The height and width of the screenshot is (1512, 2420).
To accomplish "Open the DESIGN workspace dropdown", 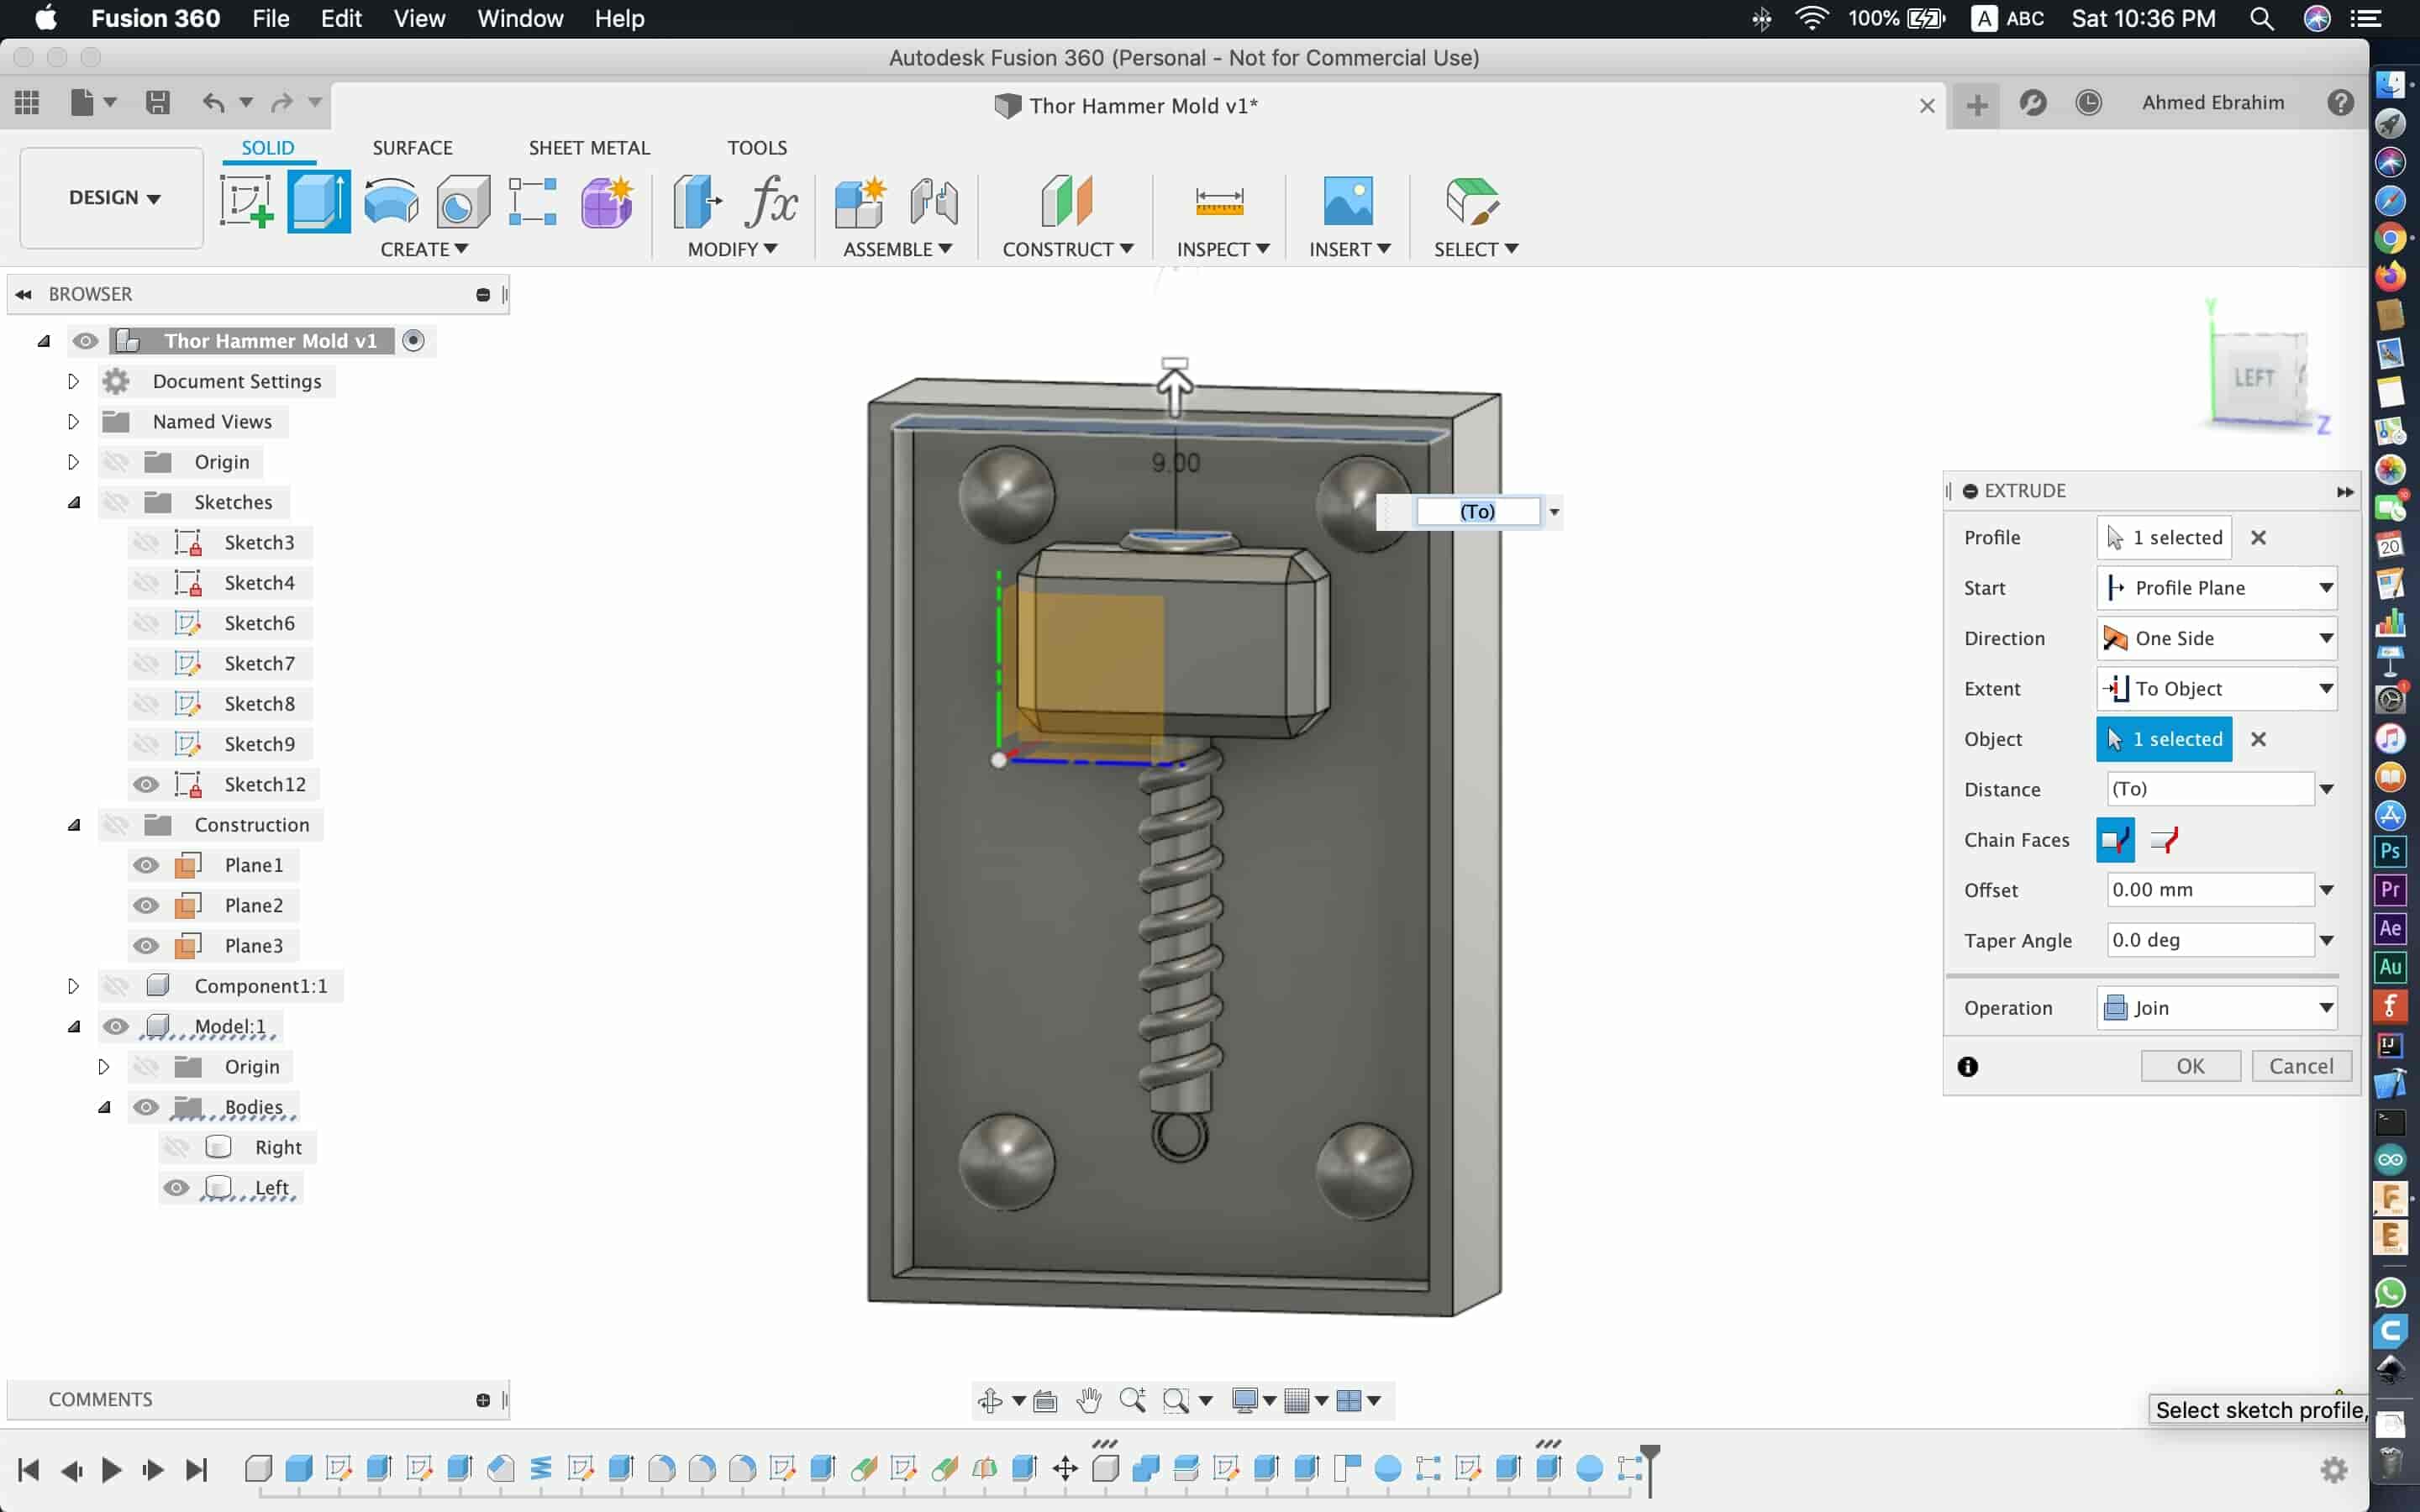I will (113, 197).
